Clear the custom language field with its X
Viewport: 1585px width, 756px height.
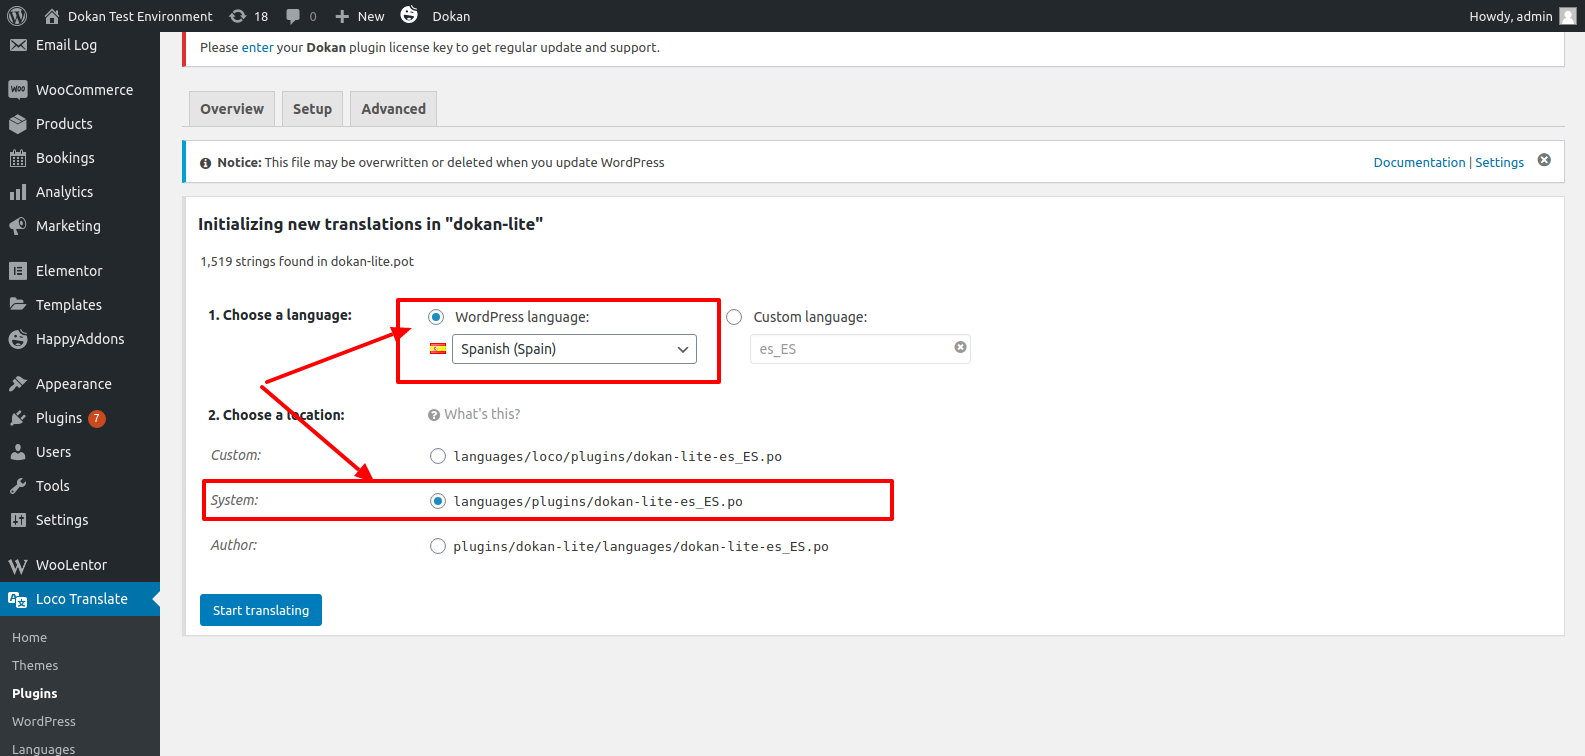[960, 347]
